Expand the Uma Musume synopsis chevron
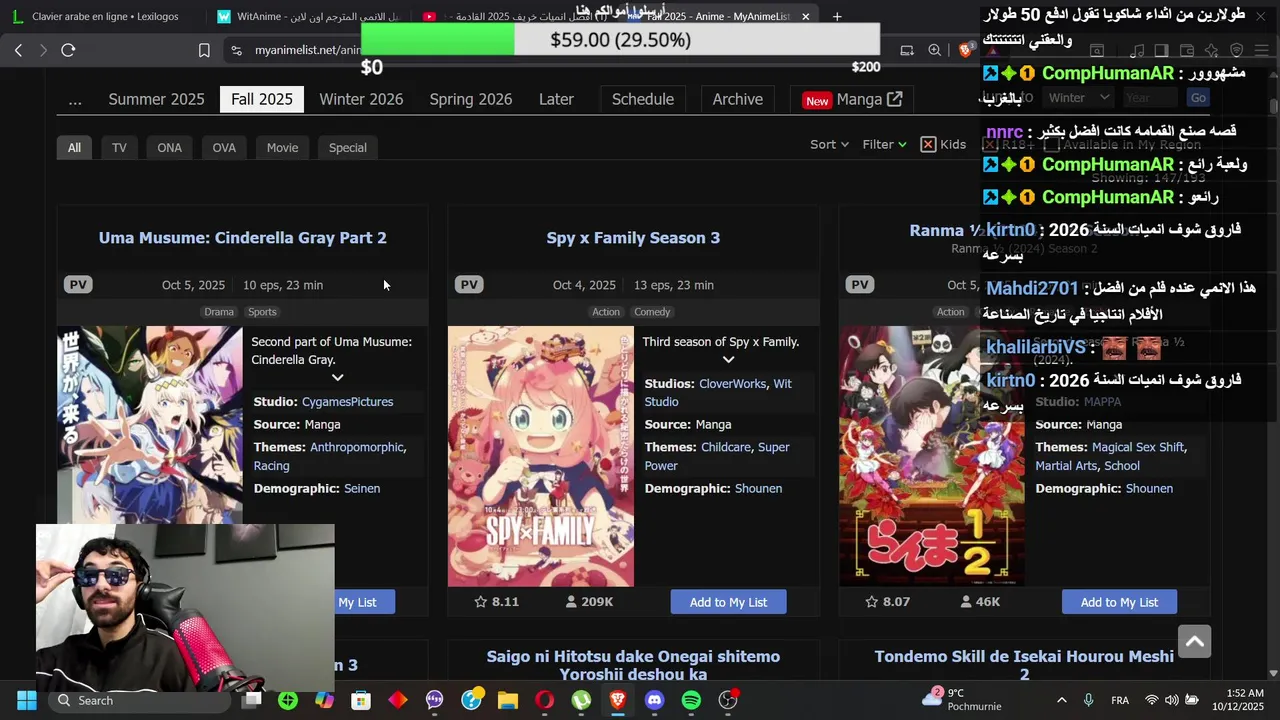The height and width of the screenshot is (720, 1280). (x=337, y=377)
